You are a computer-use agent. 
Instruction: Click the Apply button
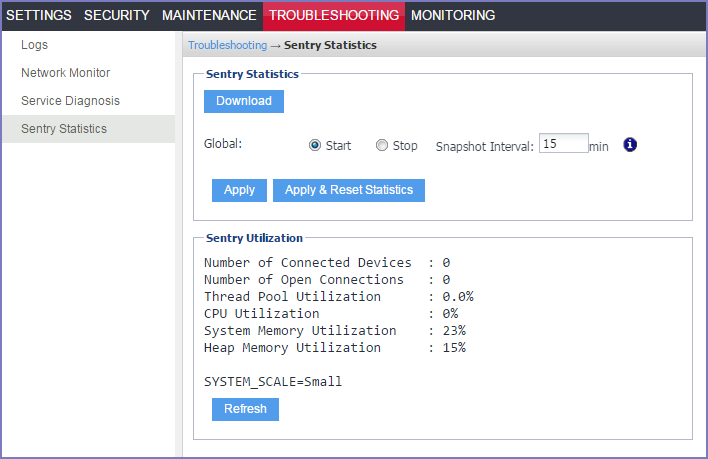239,190
